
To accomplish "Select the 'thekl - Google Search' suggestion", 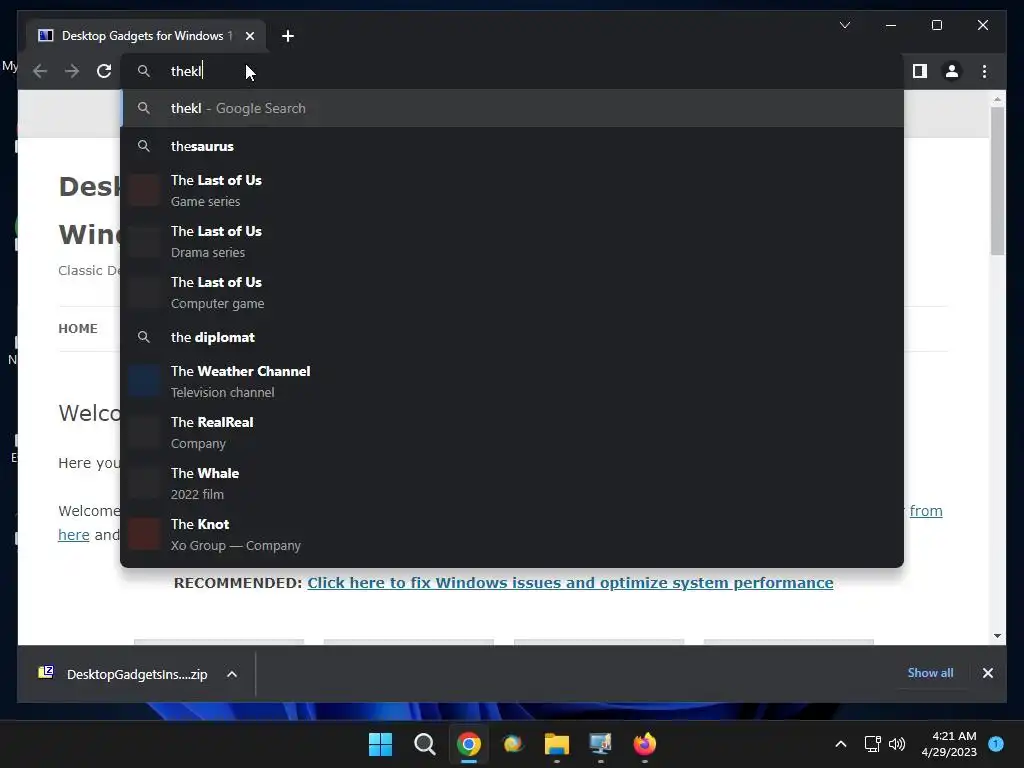I will coord(512,108).
